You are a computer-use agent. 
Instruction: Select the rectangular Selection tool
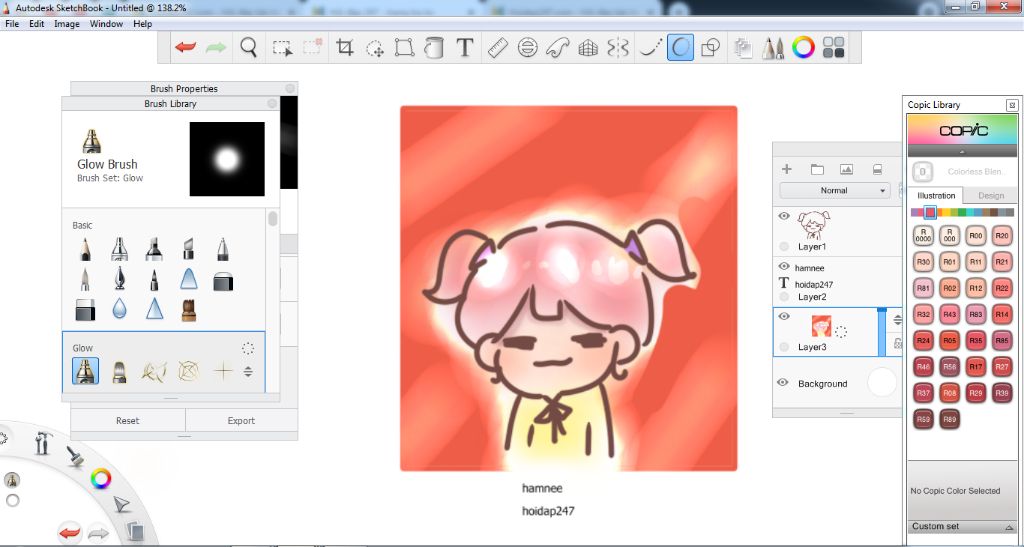(x=282, y=47)
